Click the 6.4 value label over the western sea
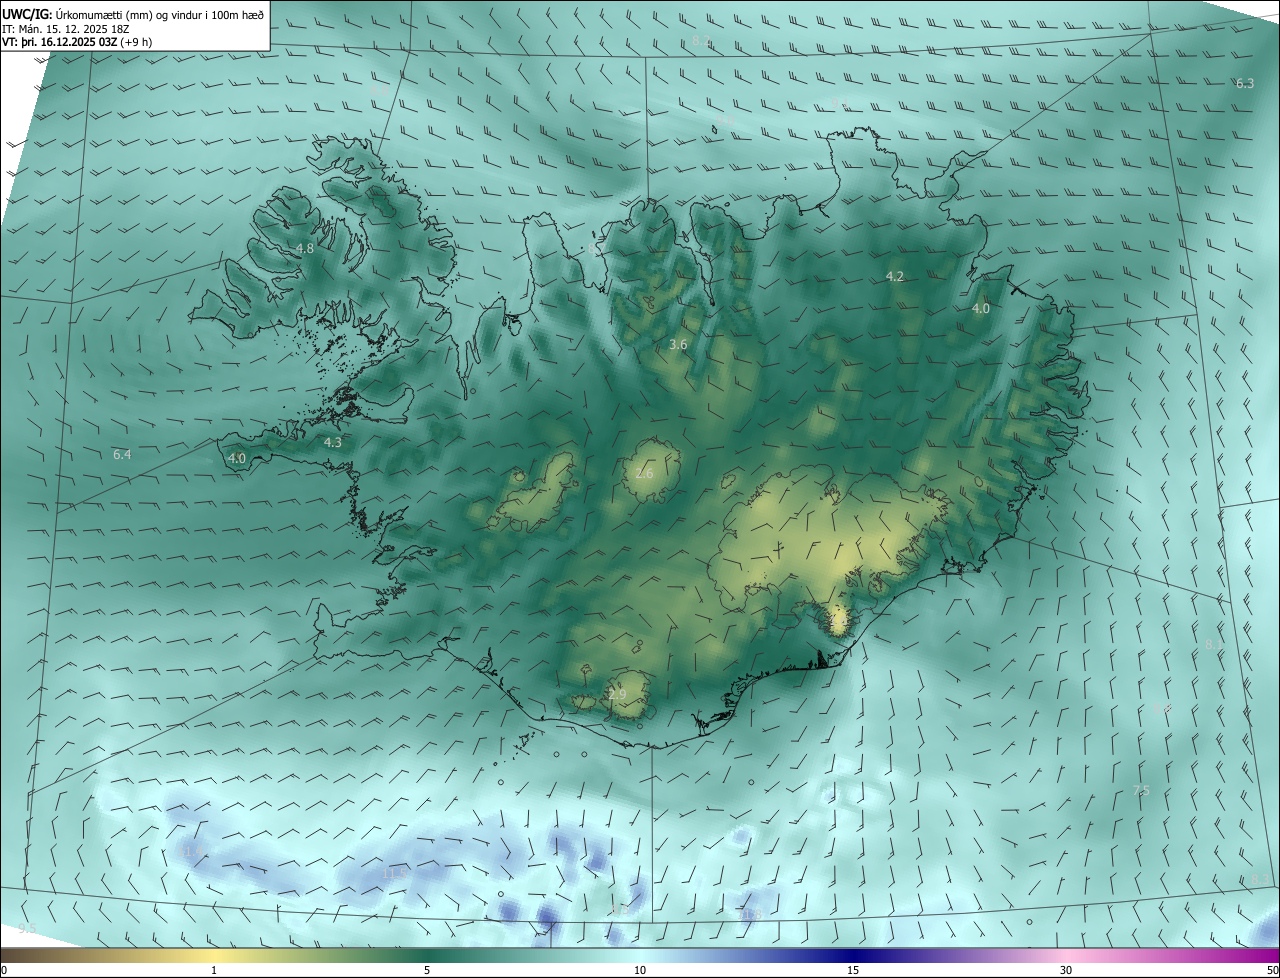1280x978 pixels. click(122, 454)
